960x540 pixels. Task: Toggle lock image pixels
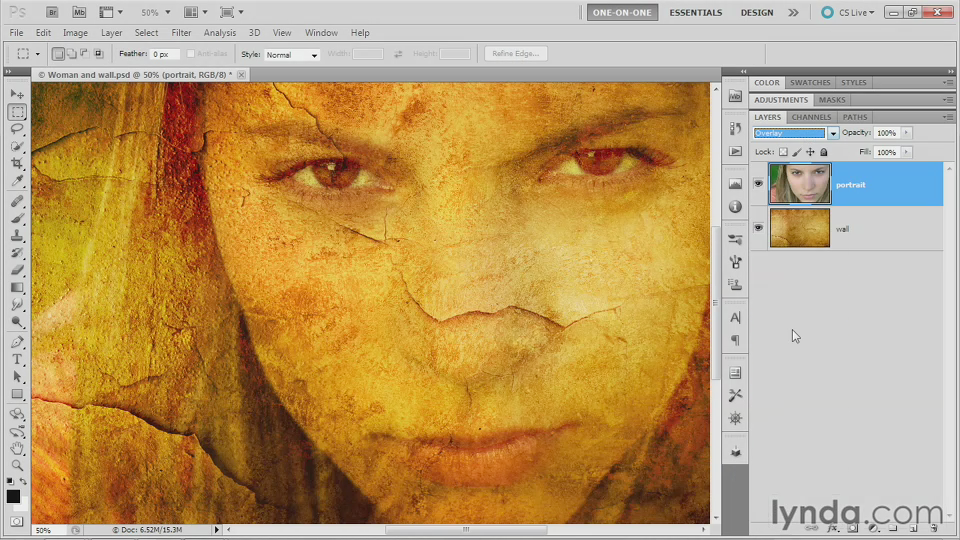point(797,152)
